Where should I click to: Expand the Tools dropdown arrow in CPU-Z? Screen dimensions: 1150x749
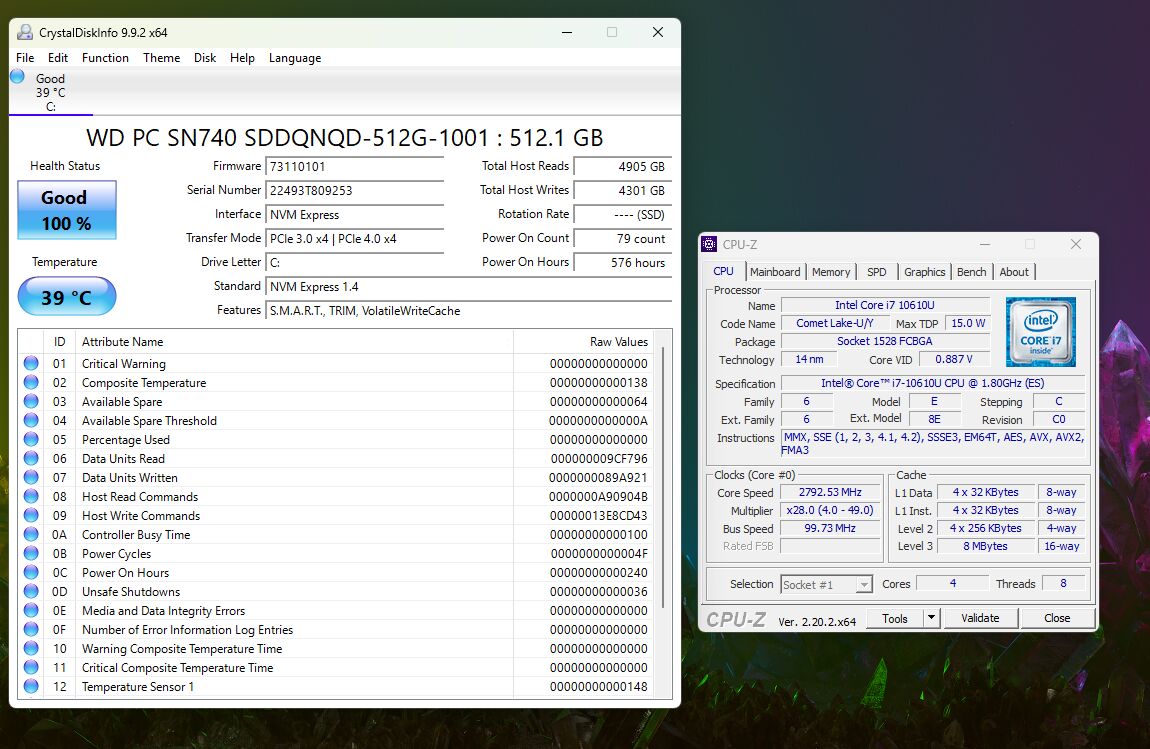[931, 618]
